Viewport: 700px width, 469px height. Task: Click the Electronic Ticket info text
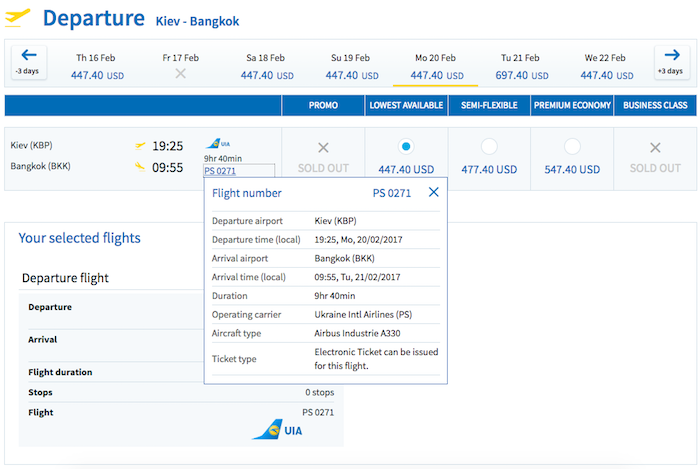tap(376, 359)
